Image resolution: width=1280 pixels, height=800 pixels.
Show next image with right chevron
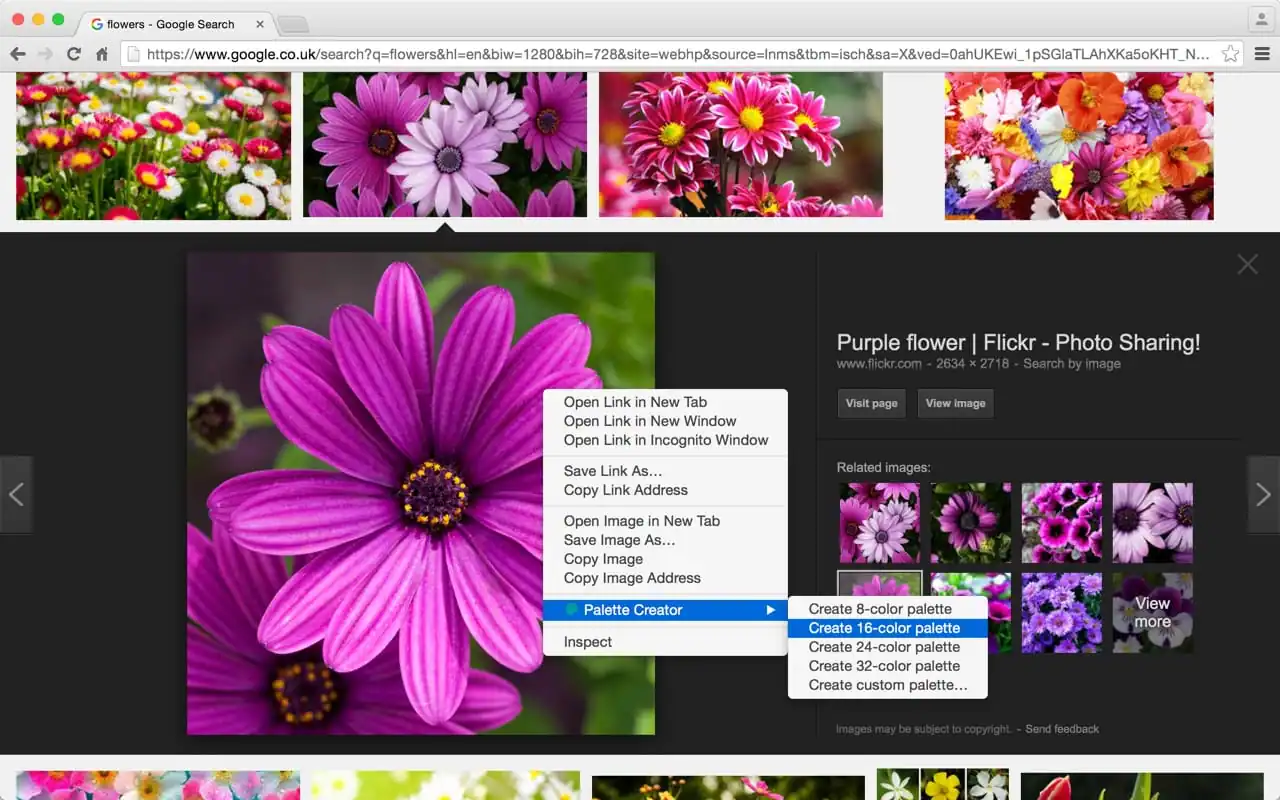1263,494
